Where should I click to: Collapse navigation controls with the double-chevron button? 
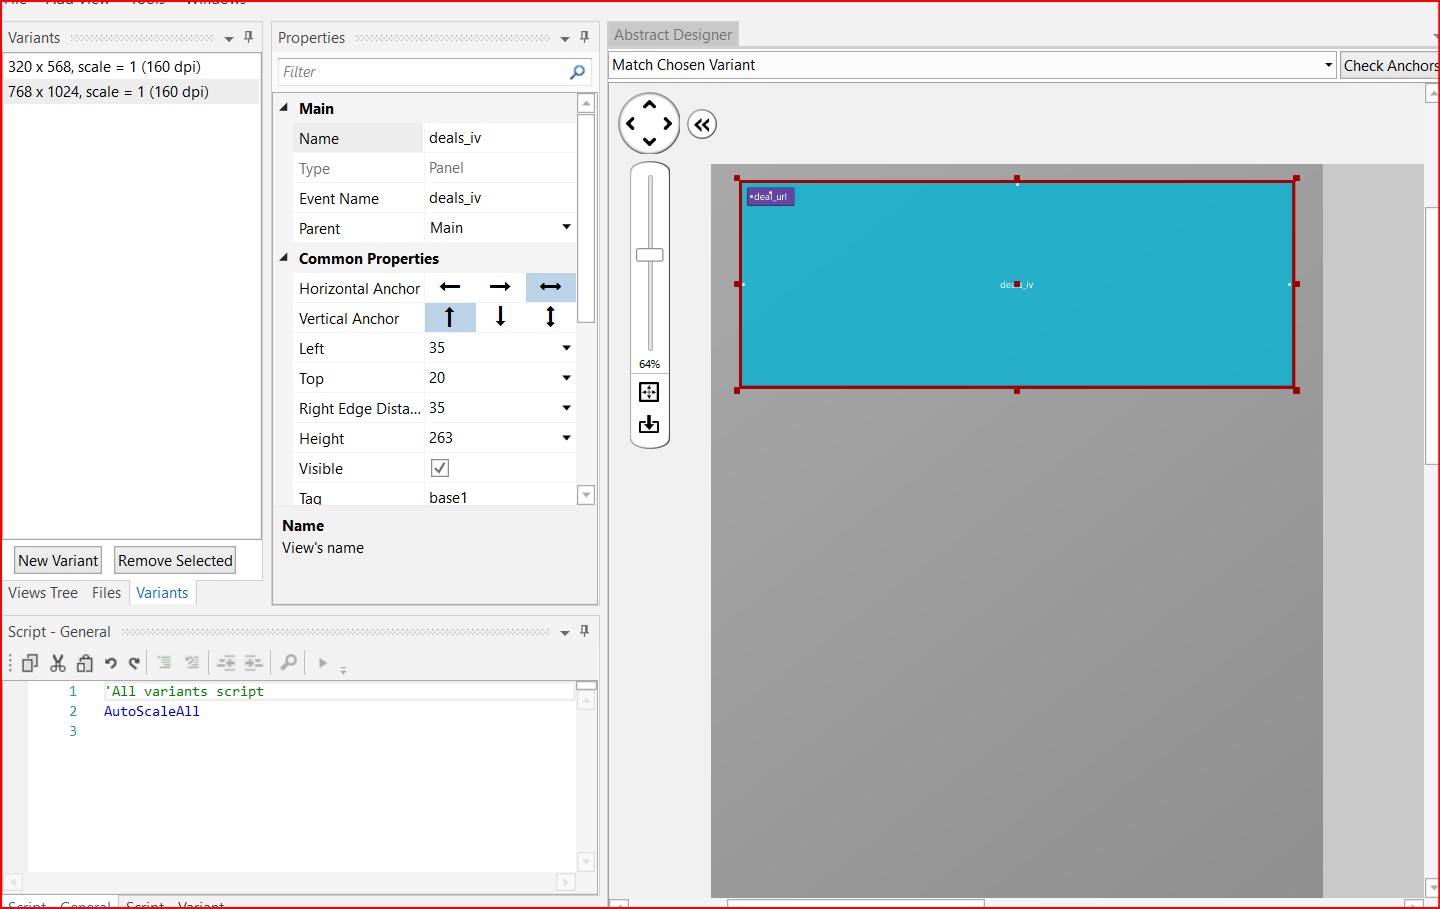coord(702,125)
